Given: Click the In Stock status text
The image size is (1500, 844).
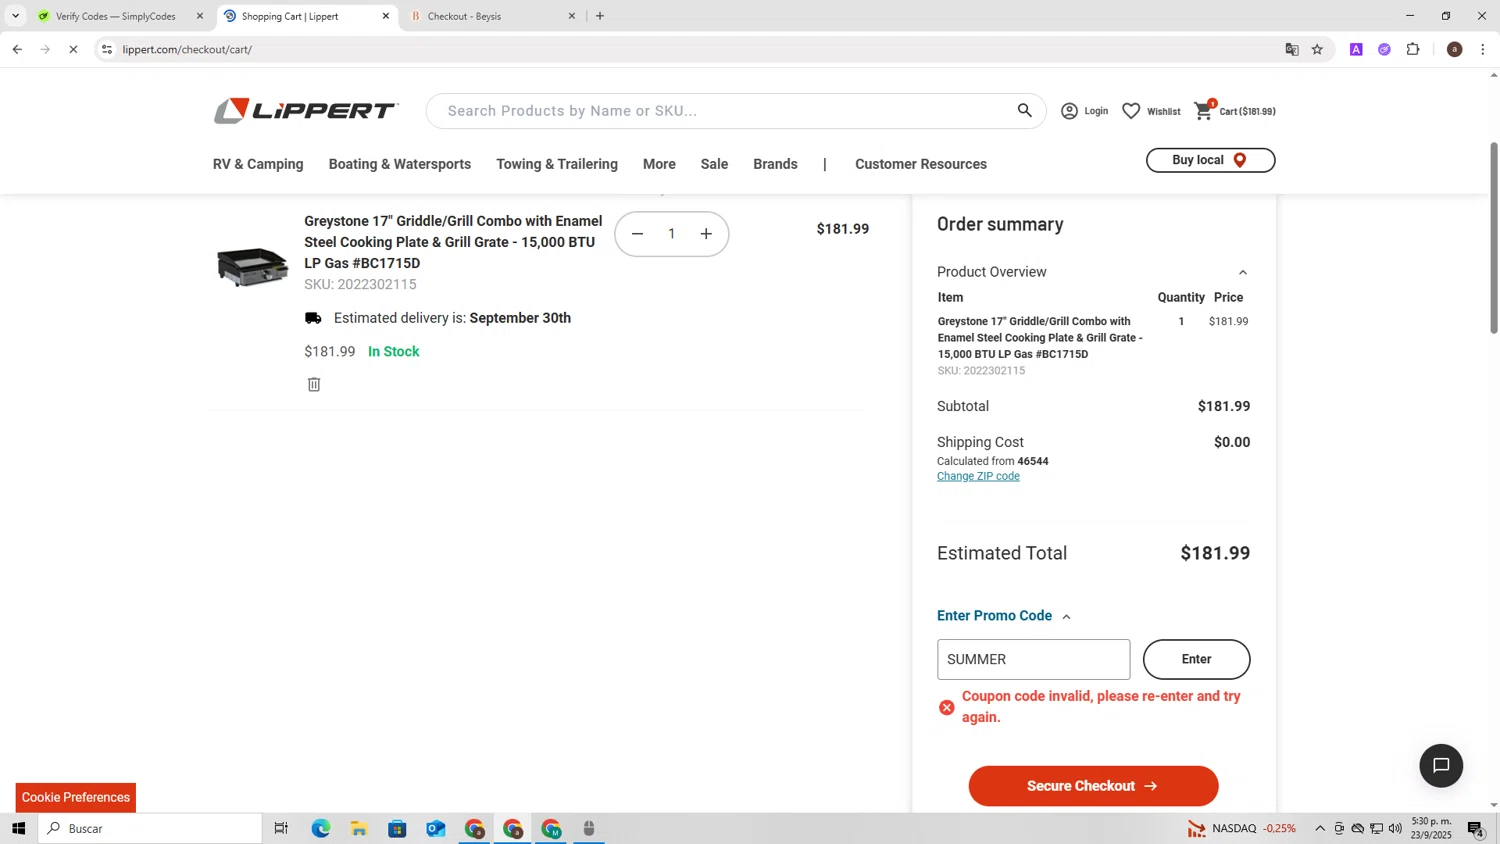Looking at the screenshot, I should point(394,352).
